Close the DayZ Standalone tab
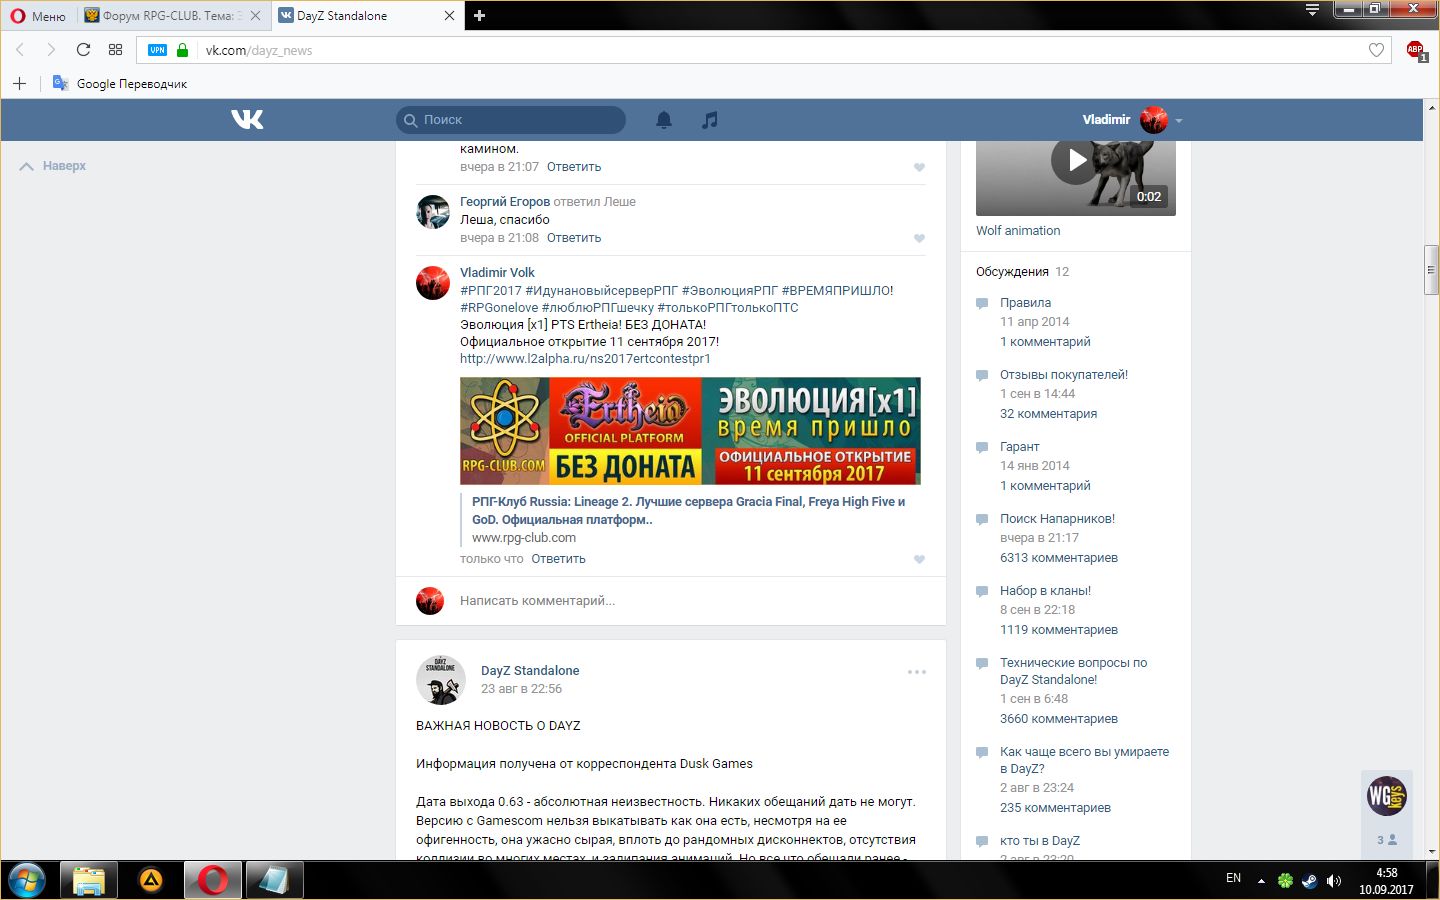The height and width of the screenshot is (900, 1440). pos(449,15)
